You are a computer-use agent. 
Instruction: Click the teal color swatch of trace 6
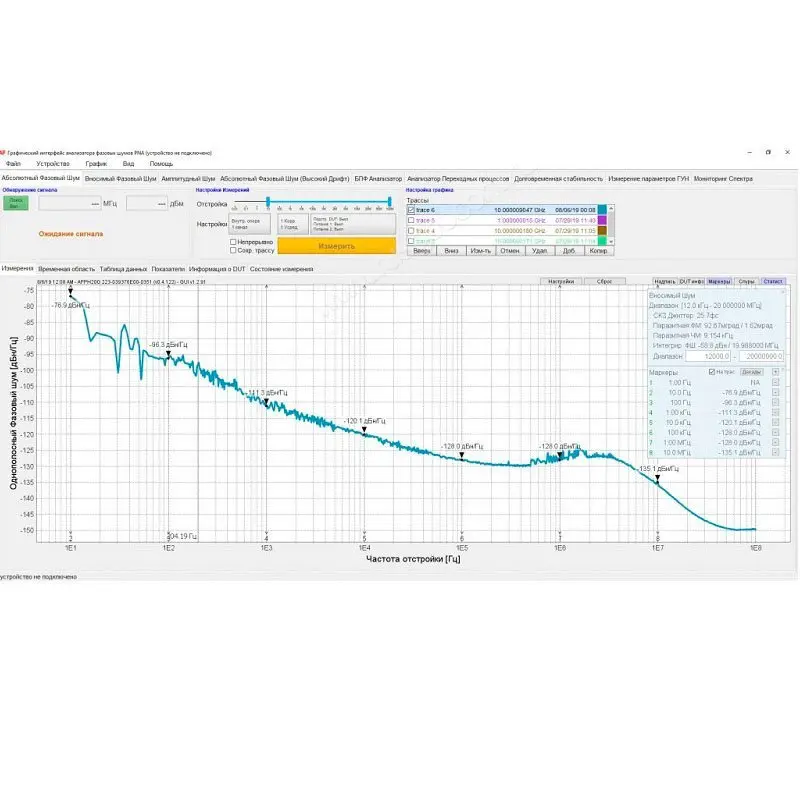[603, 210]
